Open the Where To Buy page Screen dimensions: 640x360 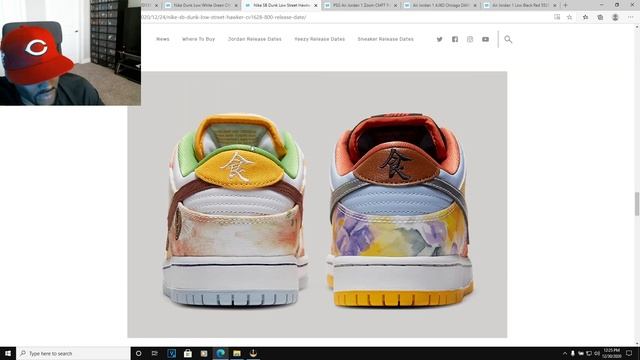tap(198, 39)
